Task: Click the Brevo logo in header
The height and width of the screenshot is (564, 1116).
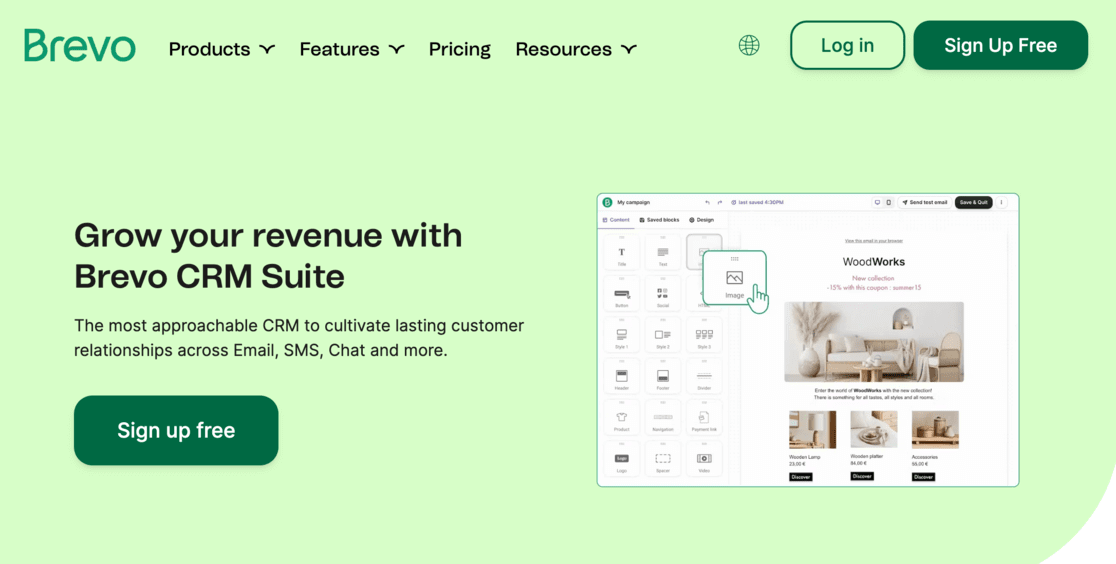Action: 80,46
